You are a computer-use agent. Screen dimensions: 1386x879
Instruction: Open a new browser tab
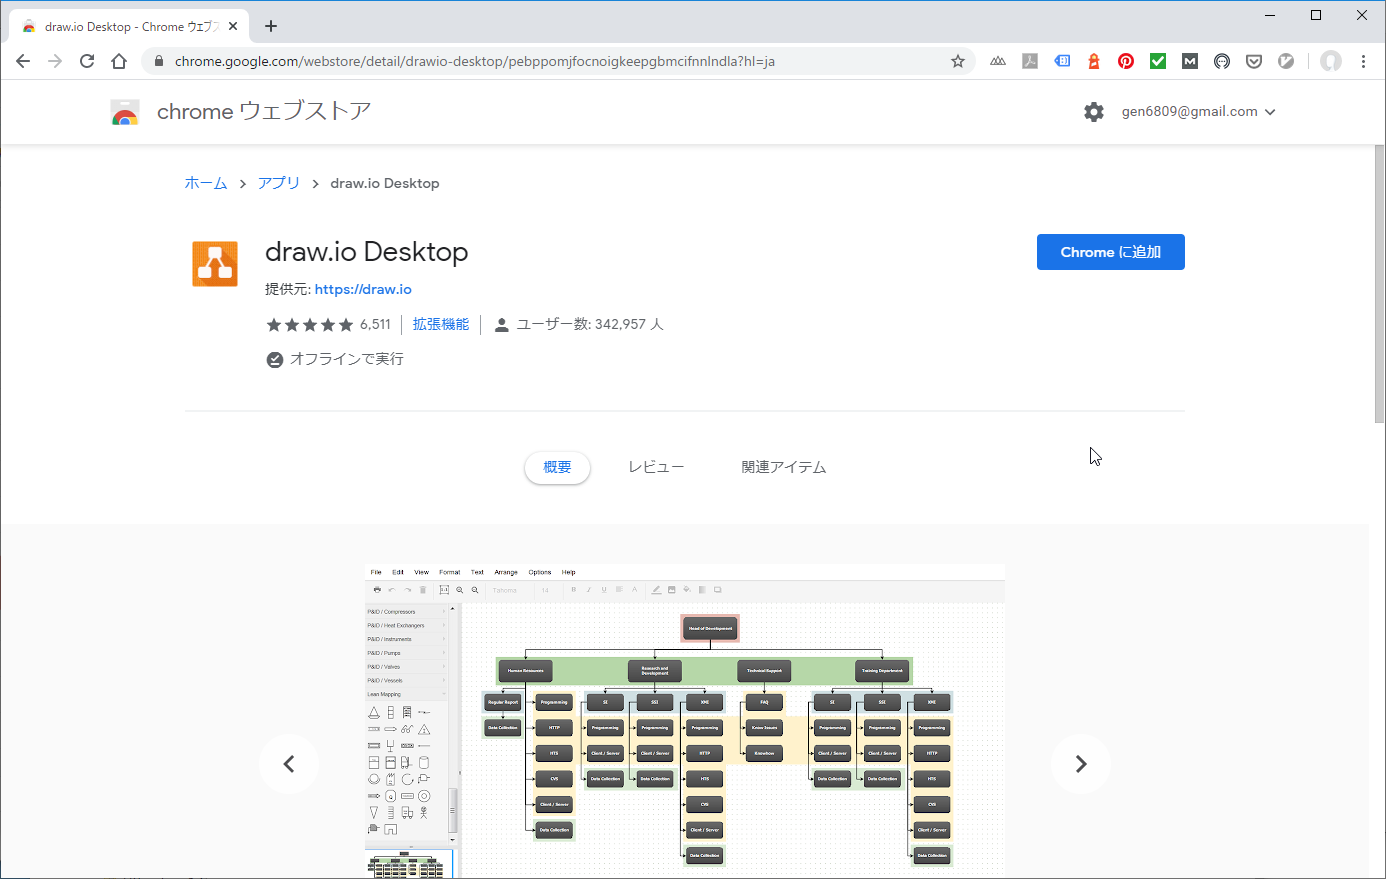tap(271, 26)
